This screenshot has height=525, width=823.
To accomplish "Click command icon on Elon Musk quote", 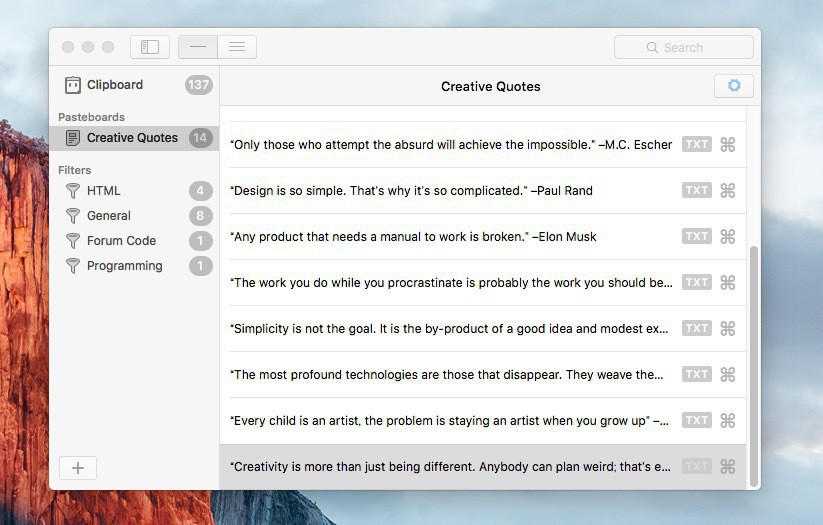I will [x=727, y=237].
